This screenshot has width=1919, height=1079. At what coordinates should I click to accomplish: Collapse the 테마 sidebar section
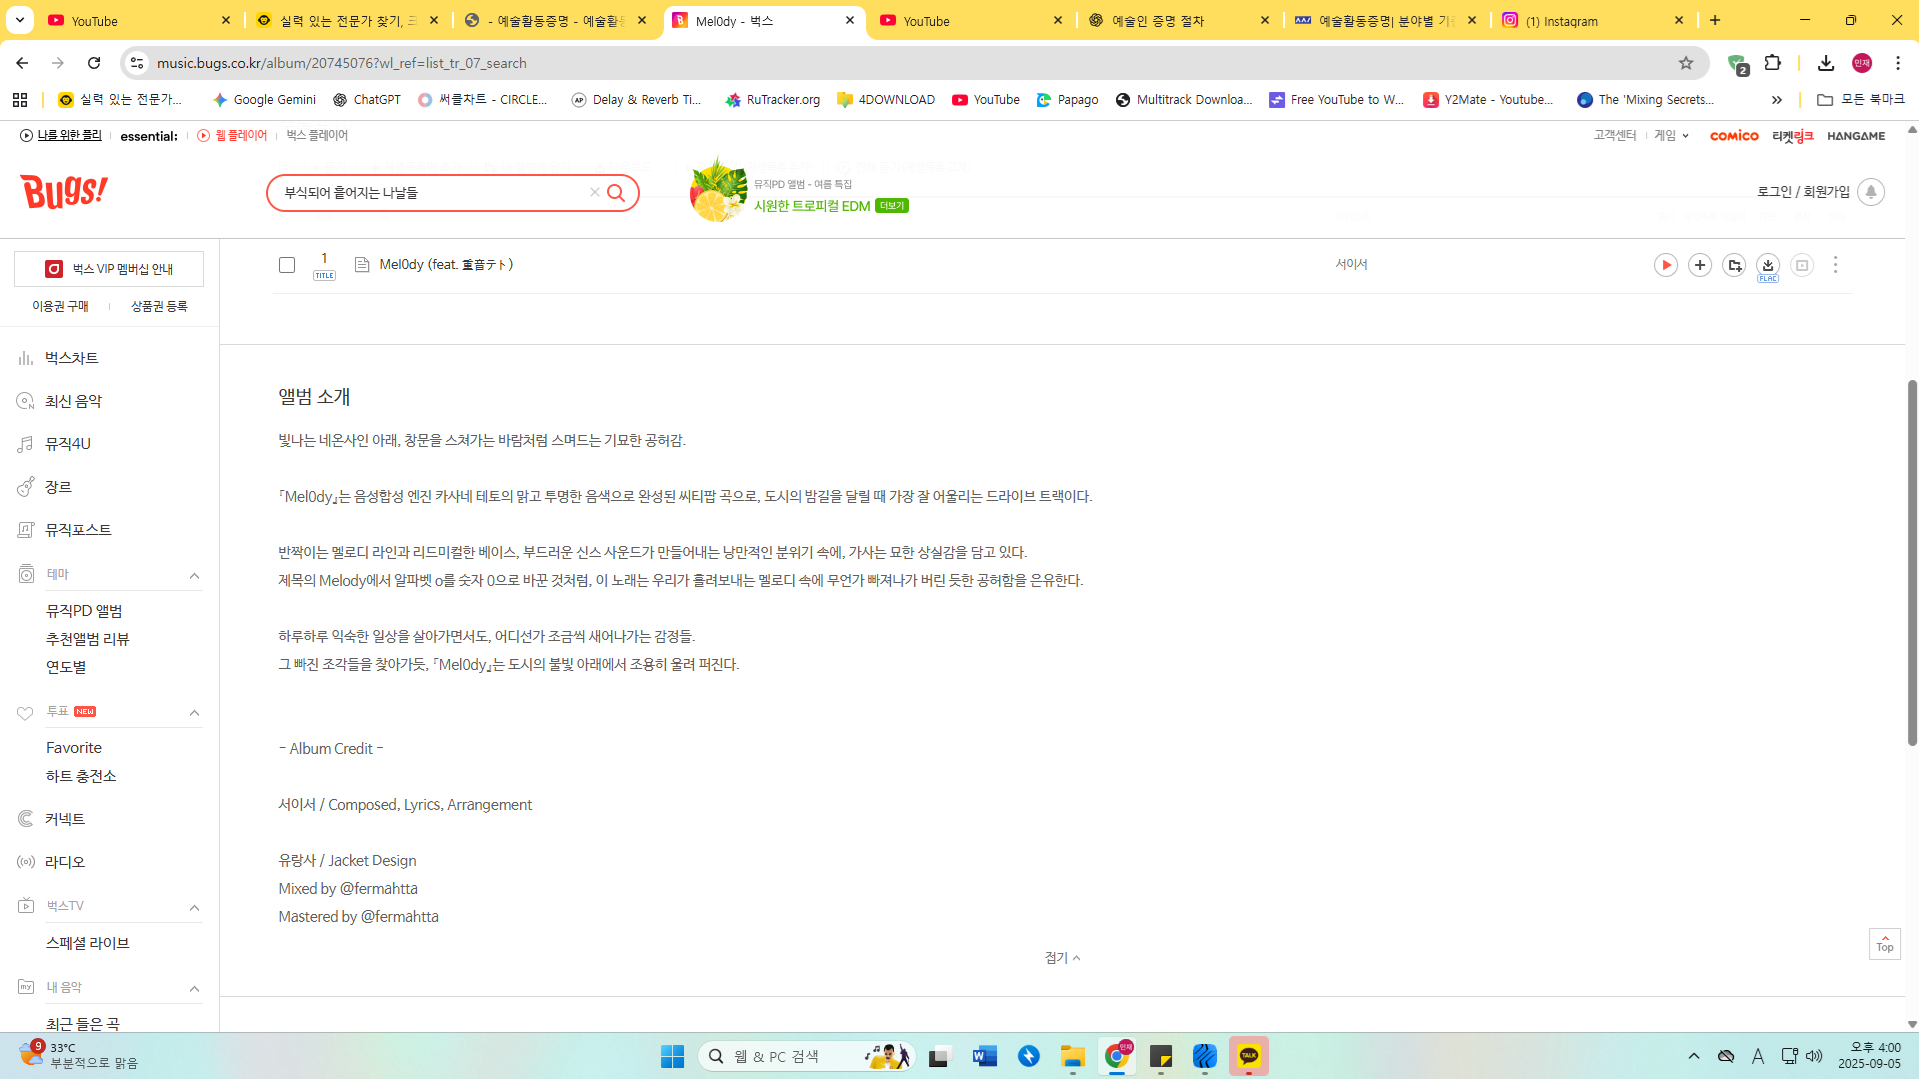[194, 575]
